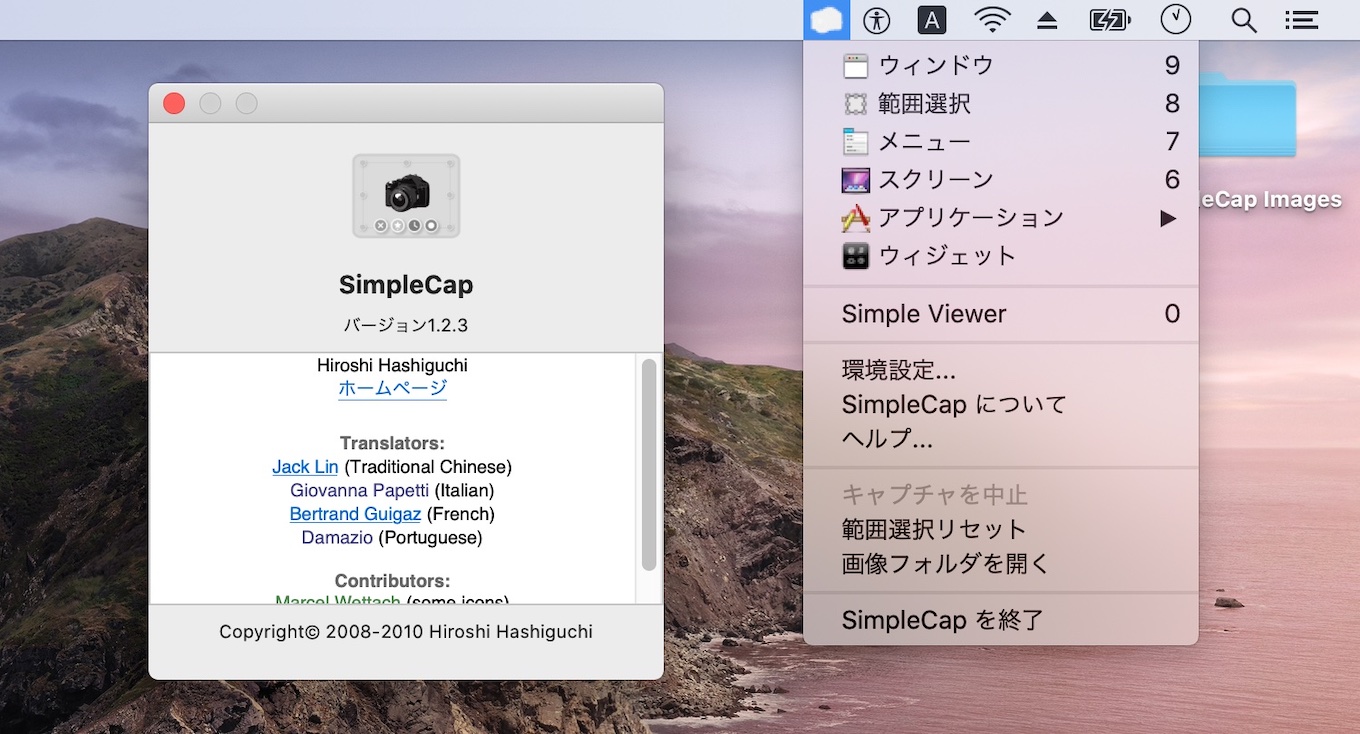1360x734 pixels.
Task: Open Jack Lin translator link
Action: coord(305,467)
